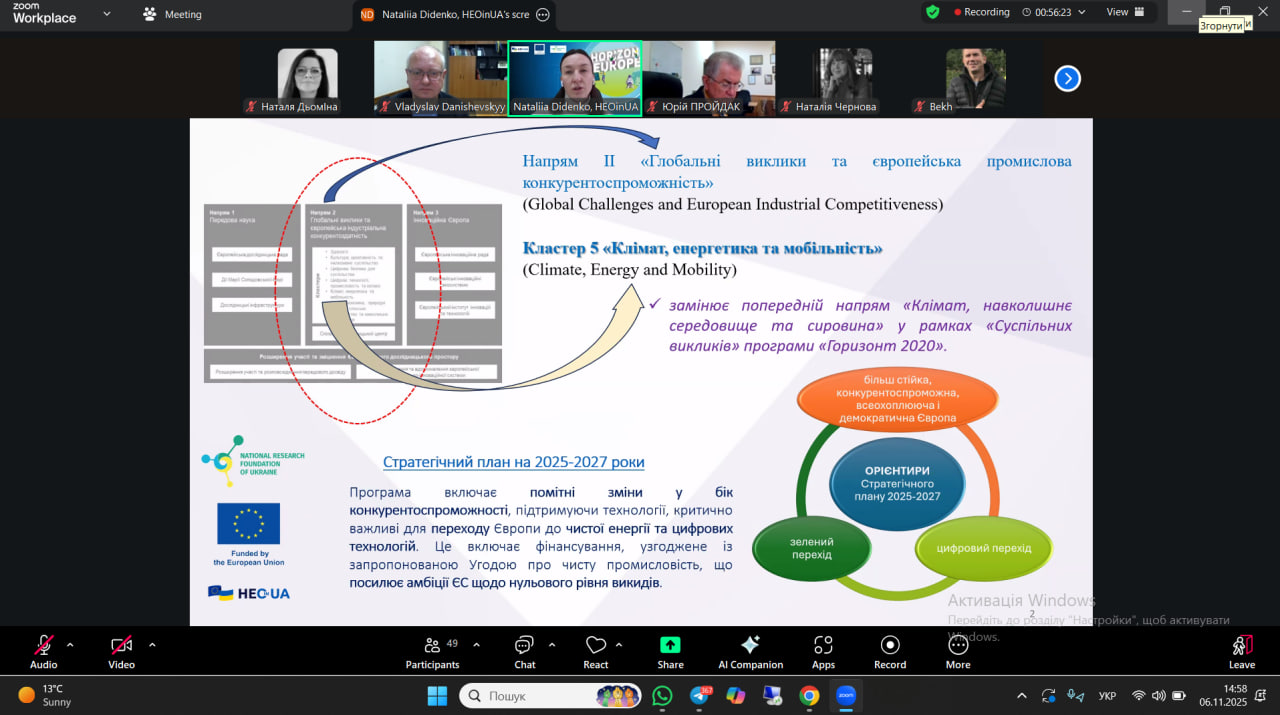
Task: Expand the video options chevron
Action: [152, 645]
